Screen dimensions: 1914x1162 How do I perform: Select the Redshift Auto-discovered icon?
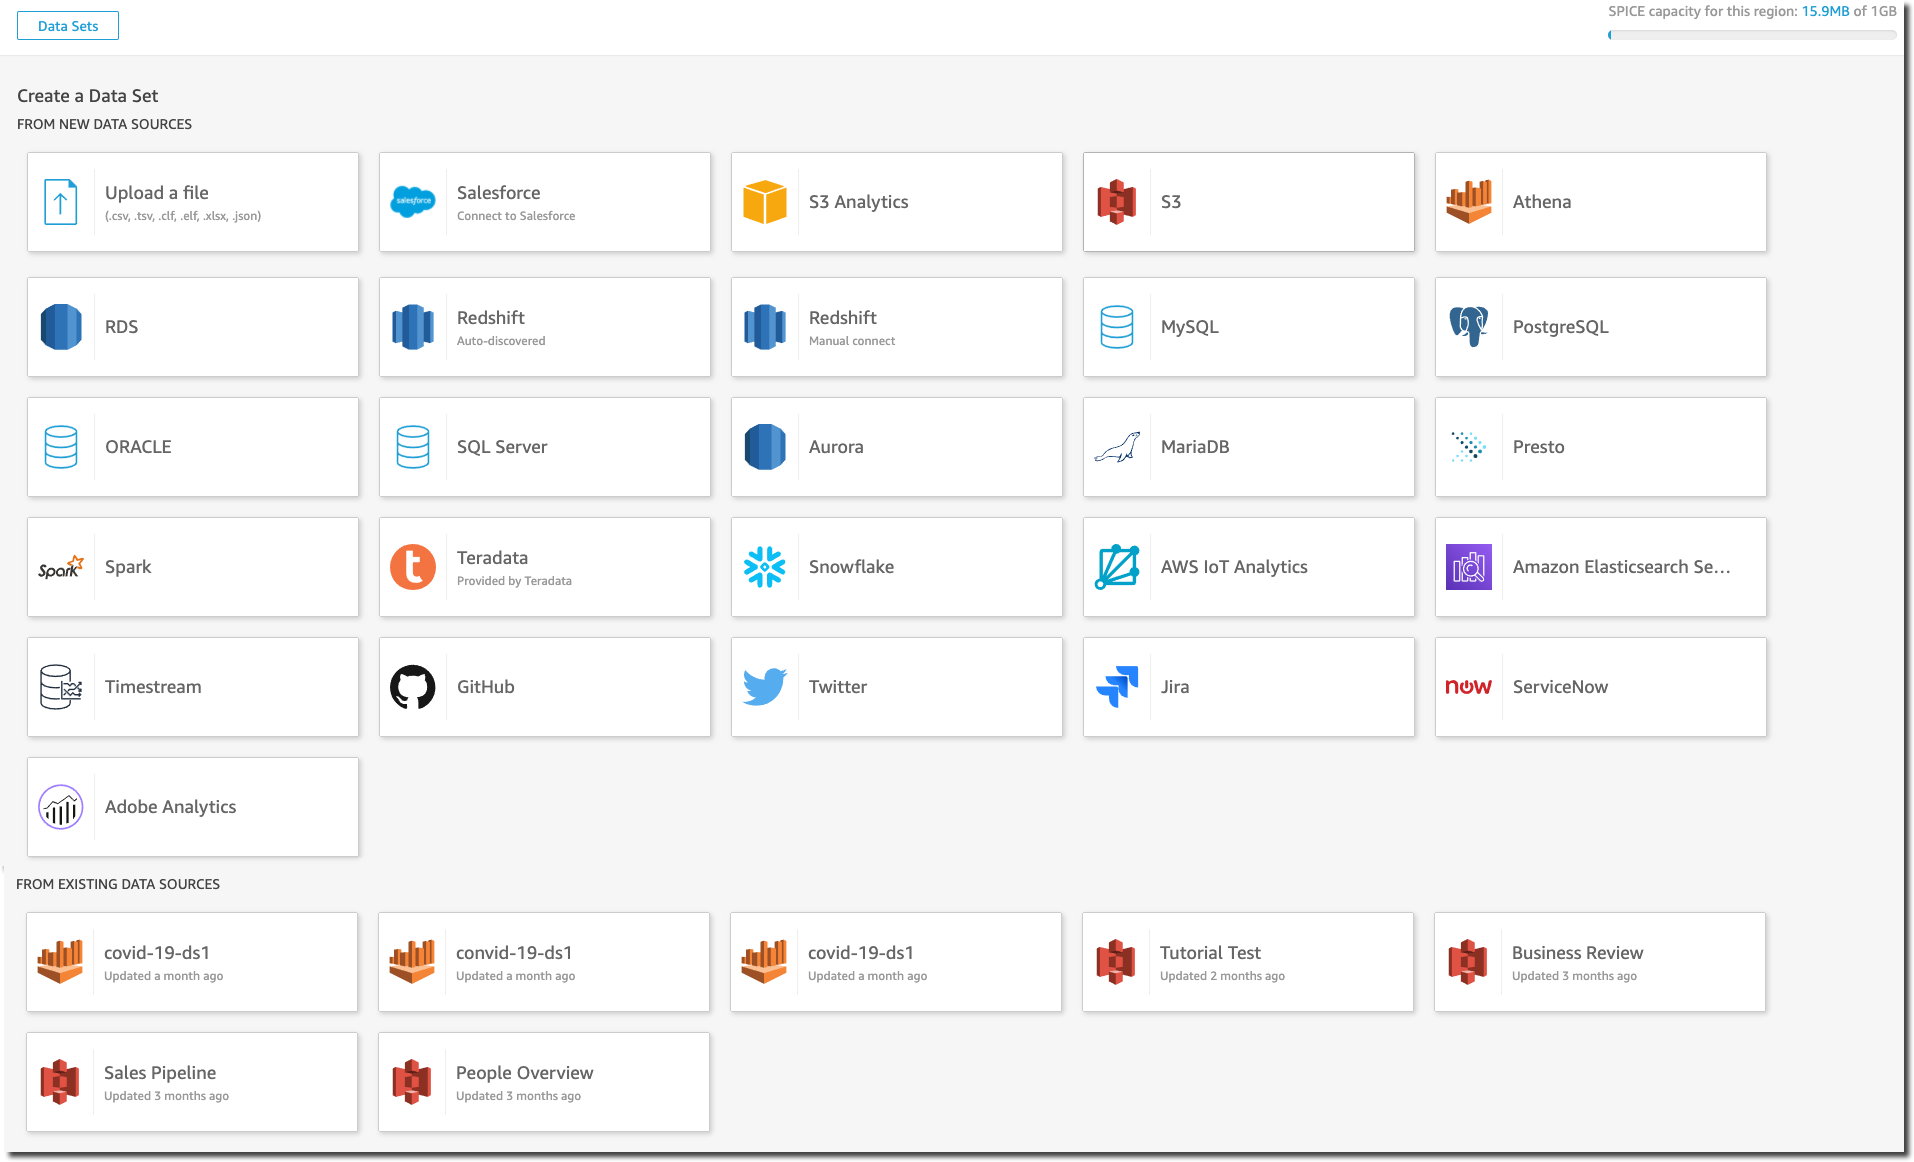coord(413,327)
